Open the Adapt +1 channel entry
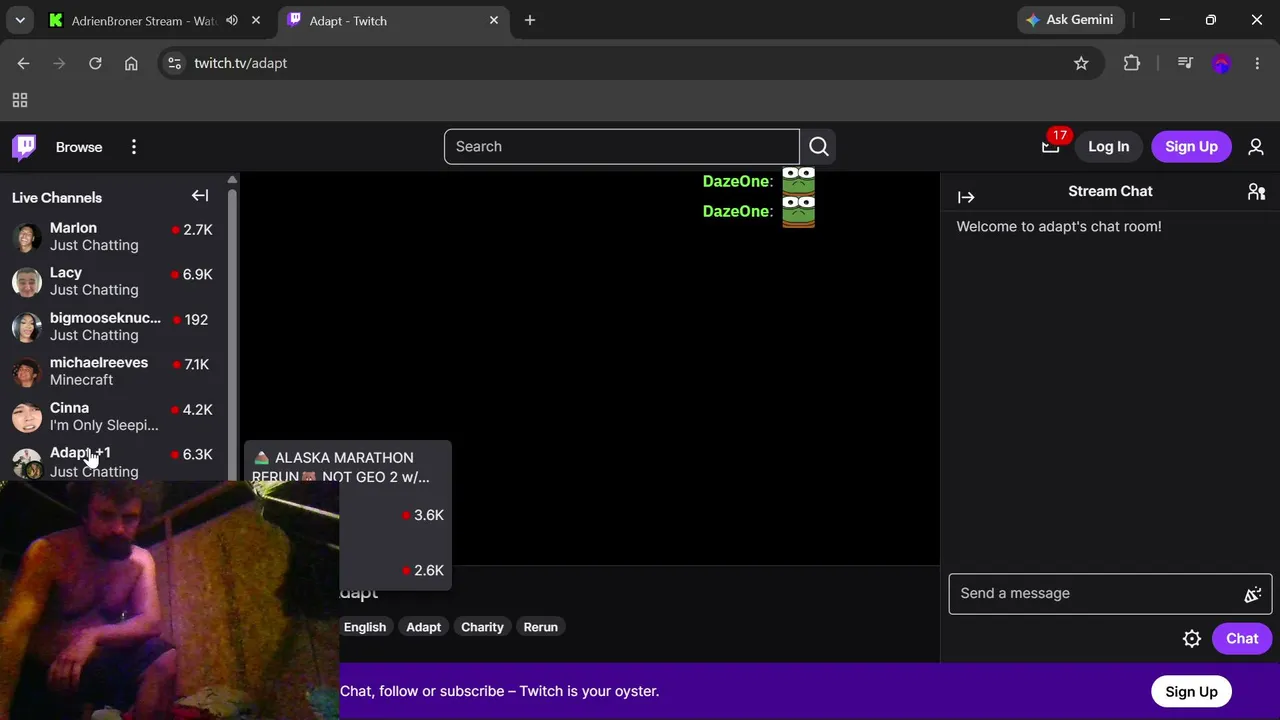 point(114,461)
